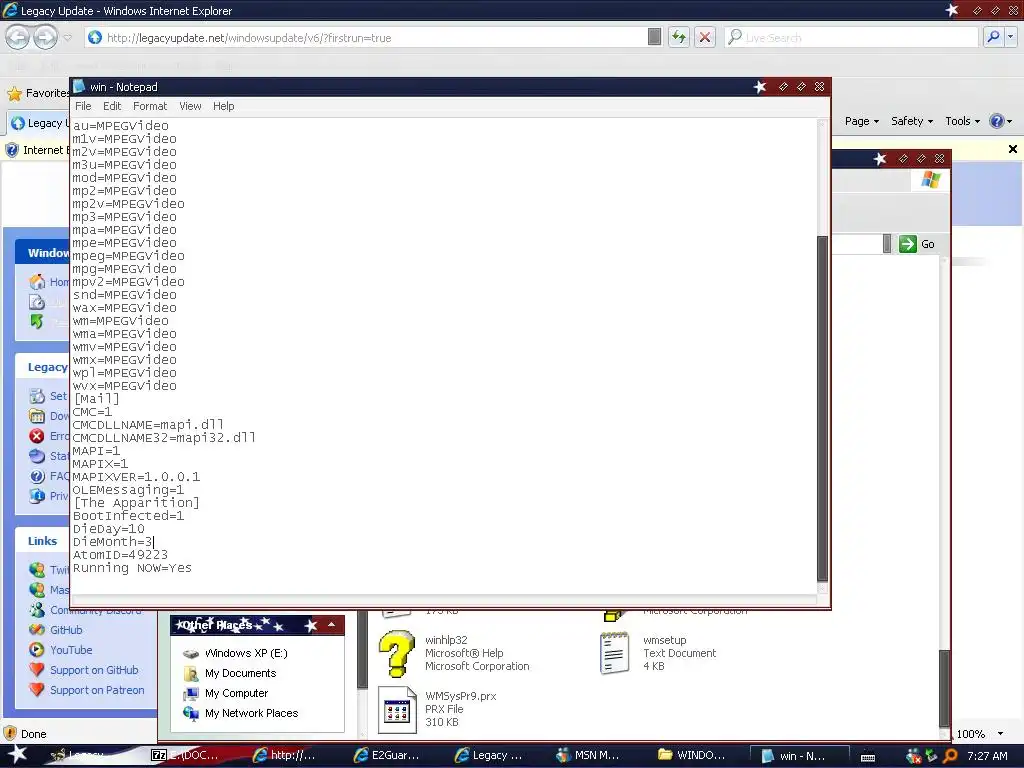Click the 7:27 AM clock
1024x768 pixels.
tap(987, 756)
